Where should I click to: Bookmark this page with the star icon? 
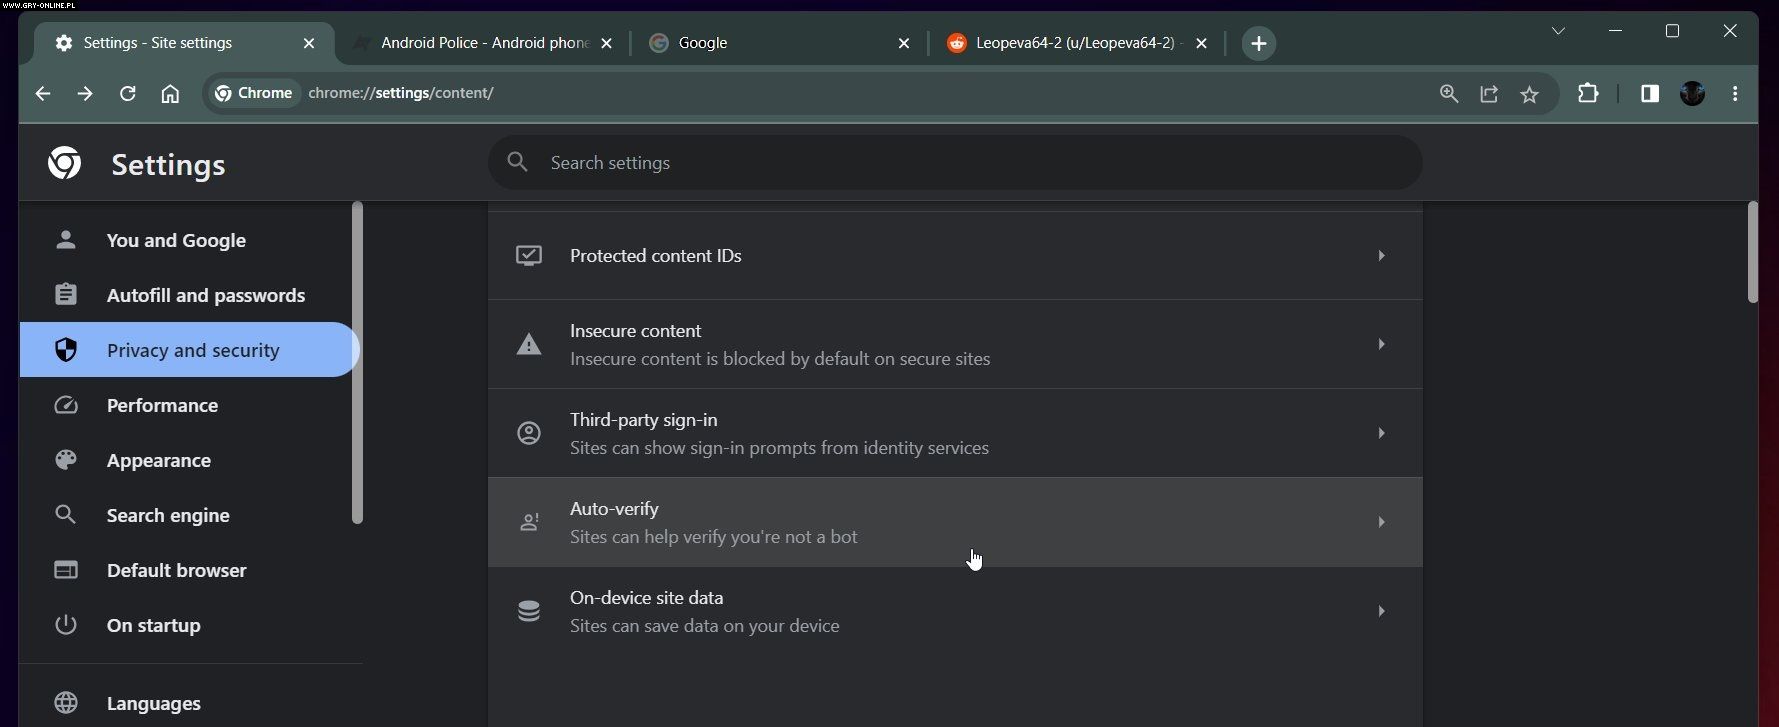click(1529, 94)
